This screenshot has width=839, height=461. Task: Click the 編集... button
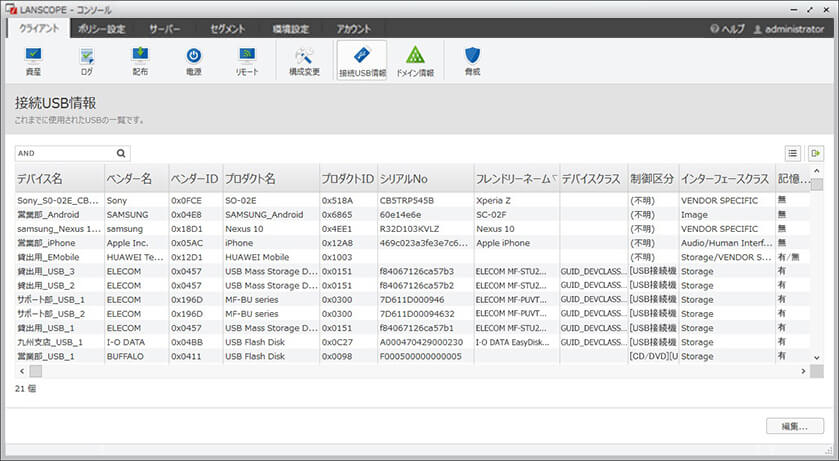click(795, 426)
